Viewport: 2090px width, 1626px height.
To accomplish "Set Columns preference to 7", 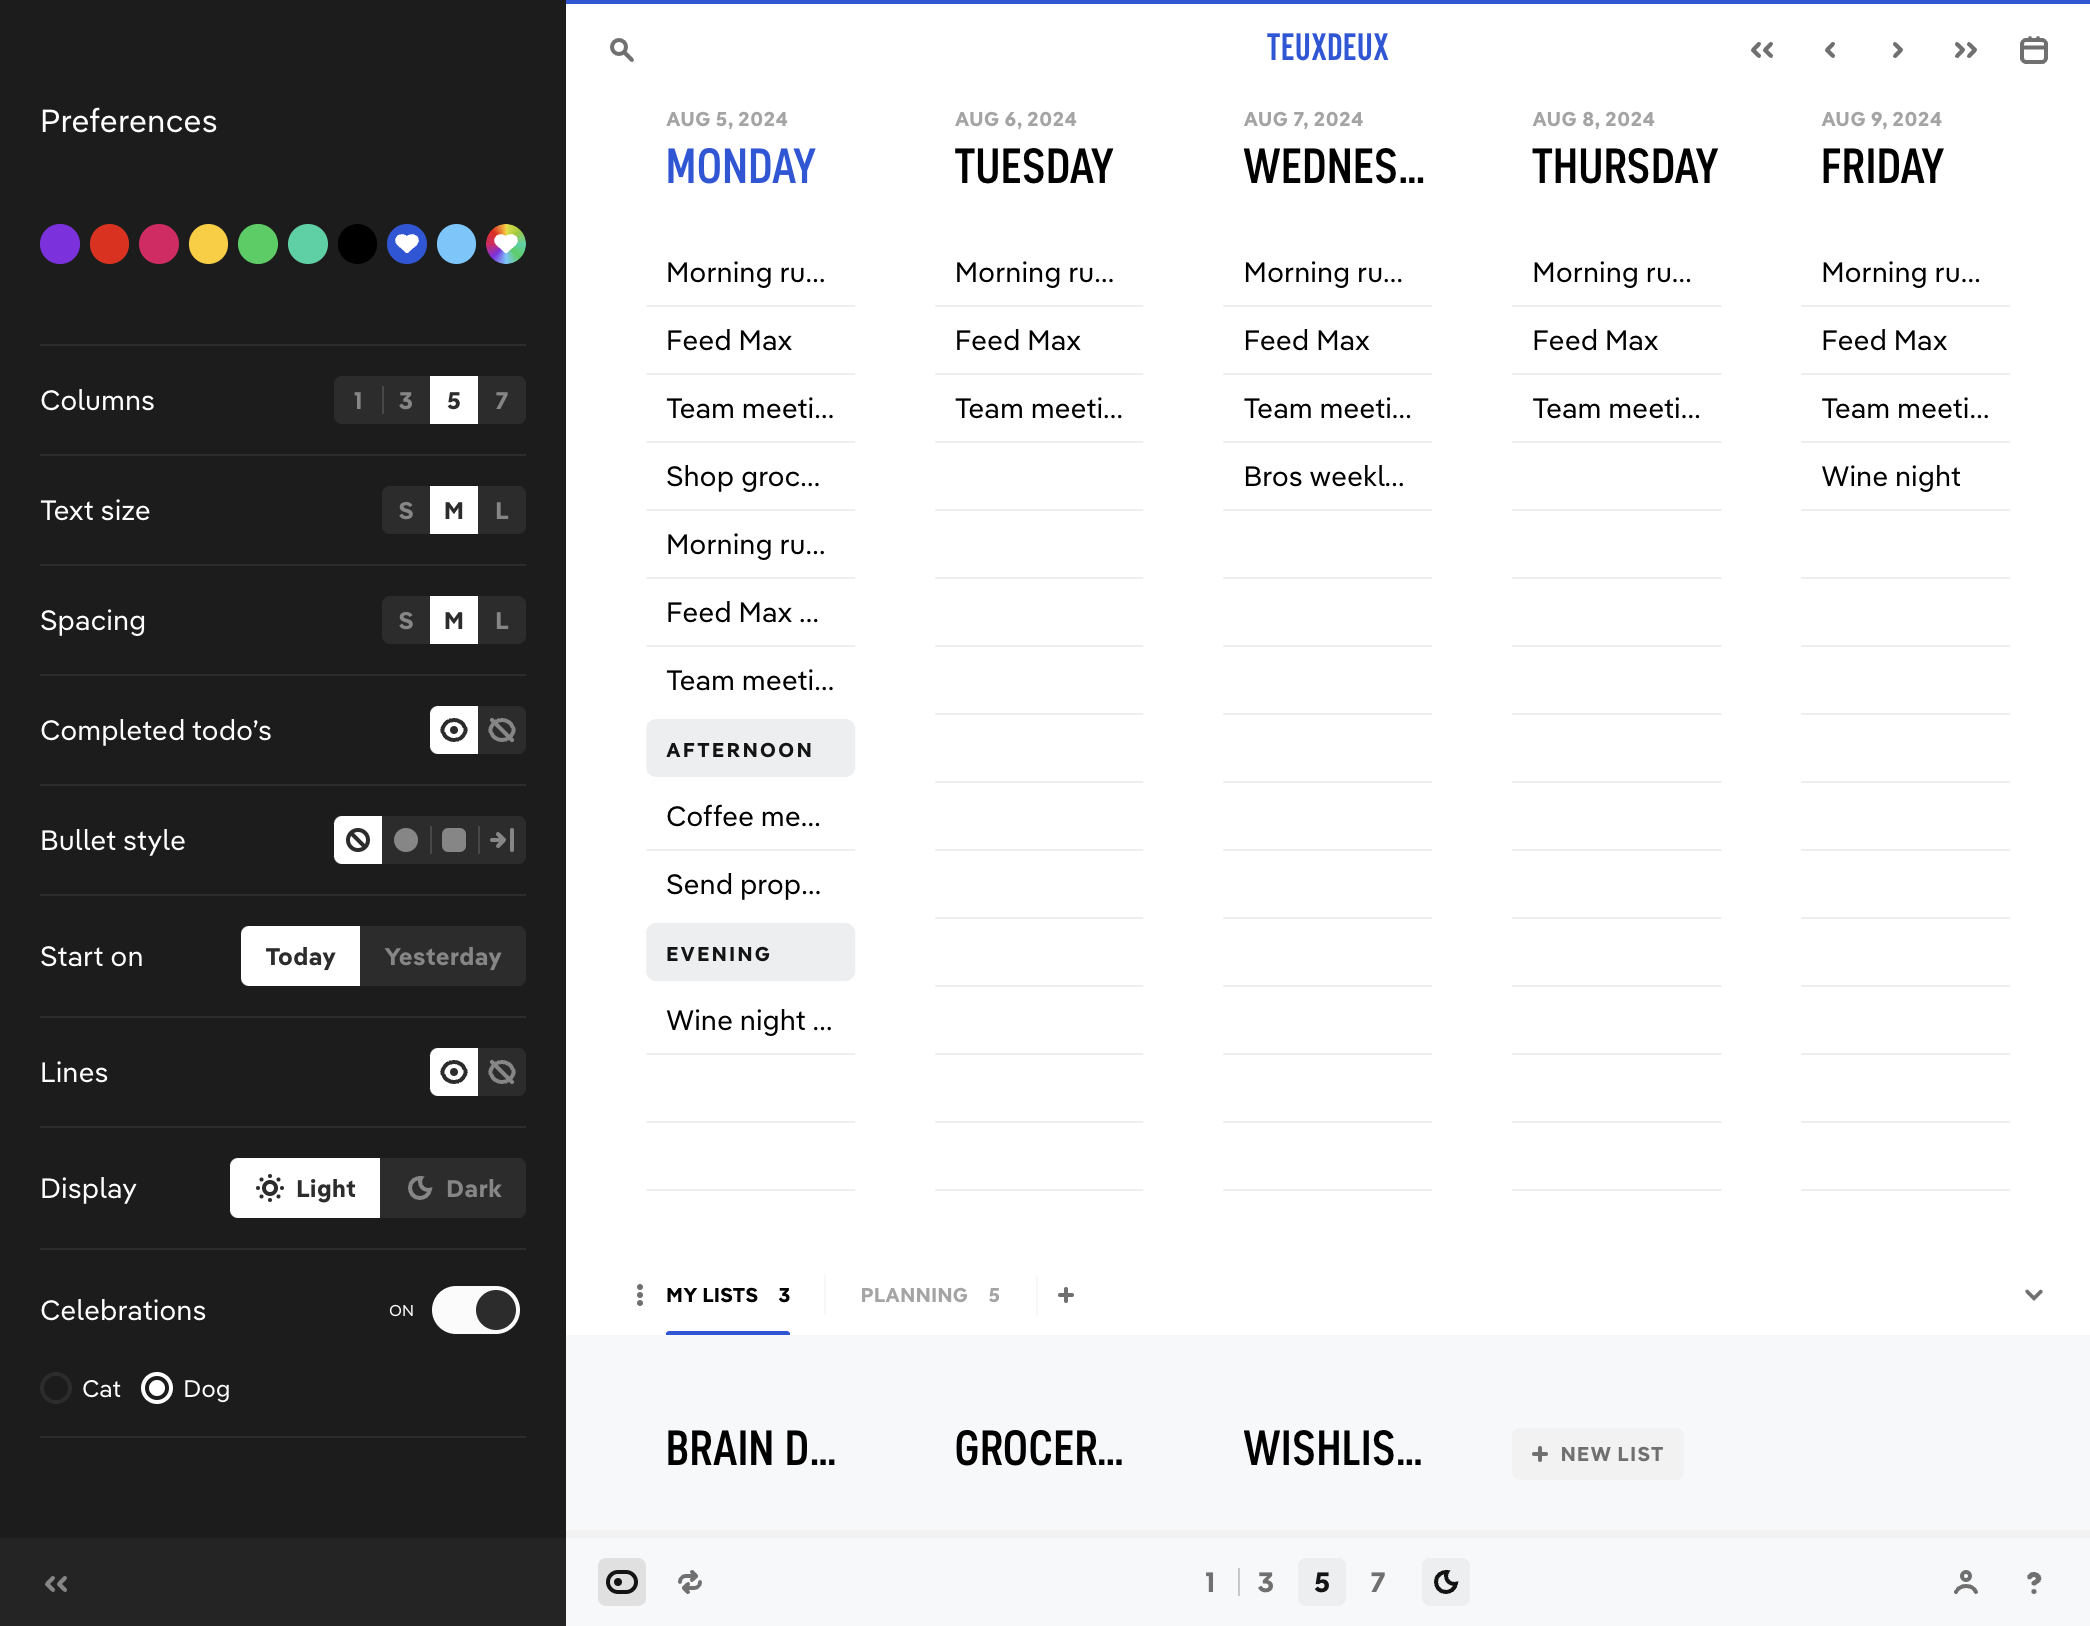I will click(502, 400).
